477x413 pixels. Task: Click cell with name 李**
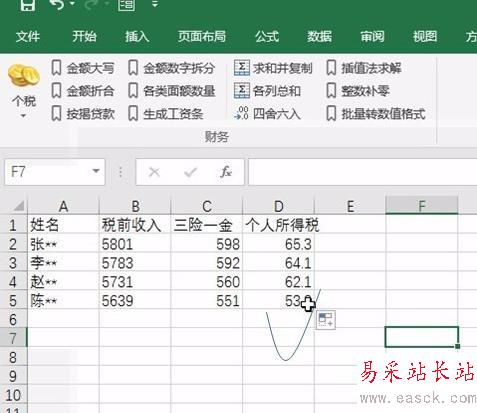(63, 263)
